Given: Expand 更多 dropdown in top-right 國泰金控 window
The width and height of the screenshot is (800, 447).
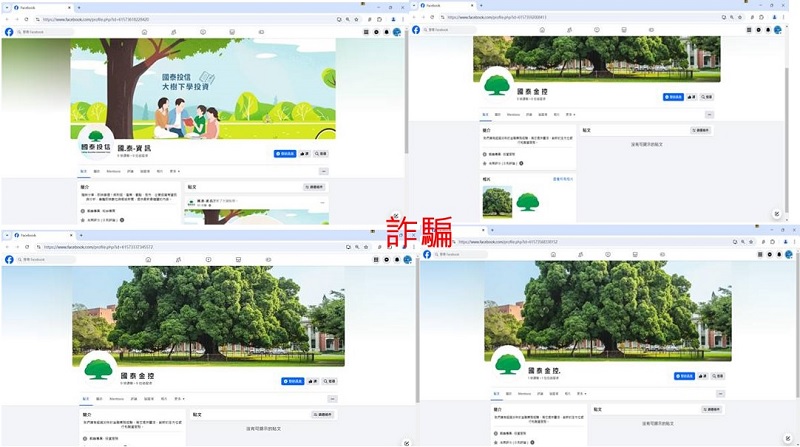Looking at the screenshot, I should click(x=570, y=115).
